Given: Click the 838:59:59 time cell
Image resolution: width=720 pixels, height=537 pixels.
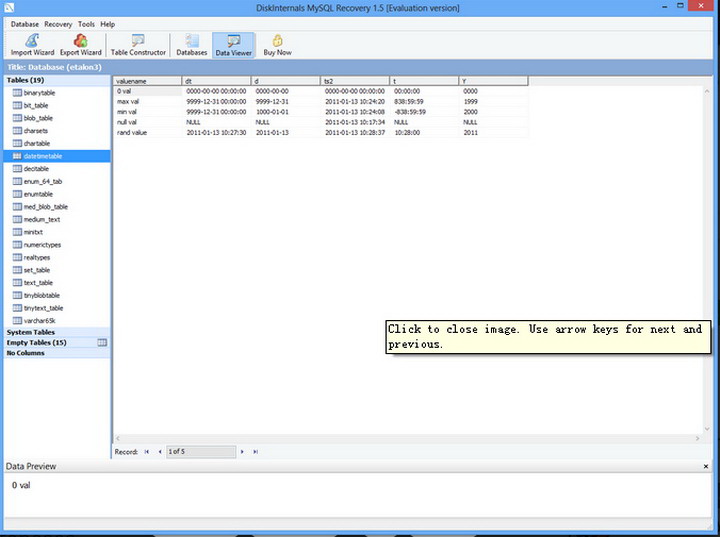Looking at the screenshot, I should click(x=424, y=102).
